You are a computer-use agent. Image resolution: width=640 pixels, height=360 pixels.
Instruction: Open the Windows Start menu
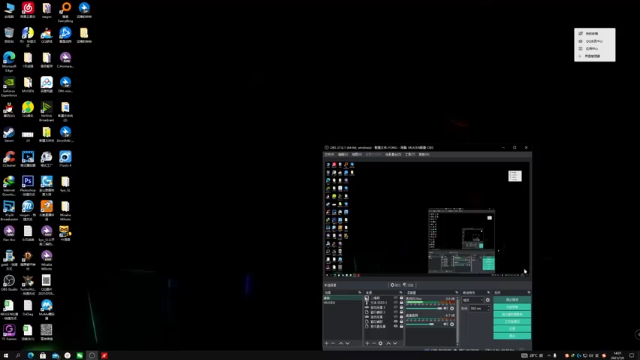coord(6,356)
